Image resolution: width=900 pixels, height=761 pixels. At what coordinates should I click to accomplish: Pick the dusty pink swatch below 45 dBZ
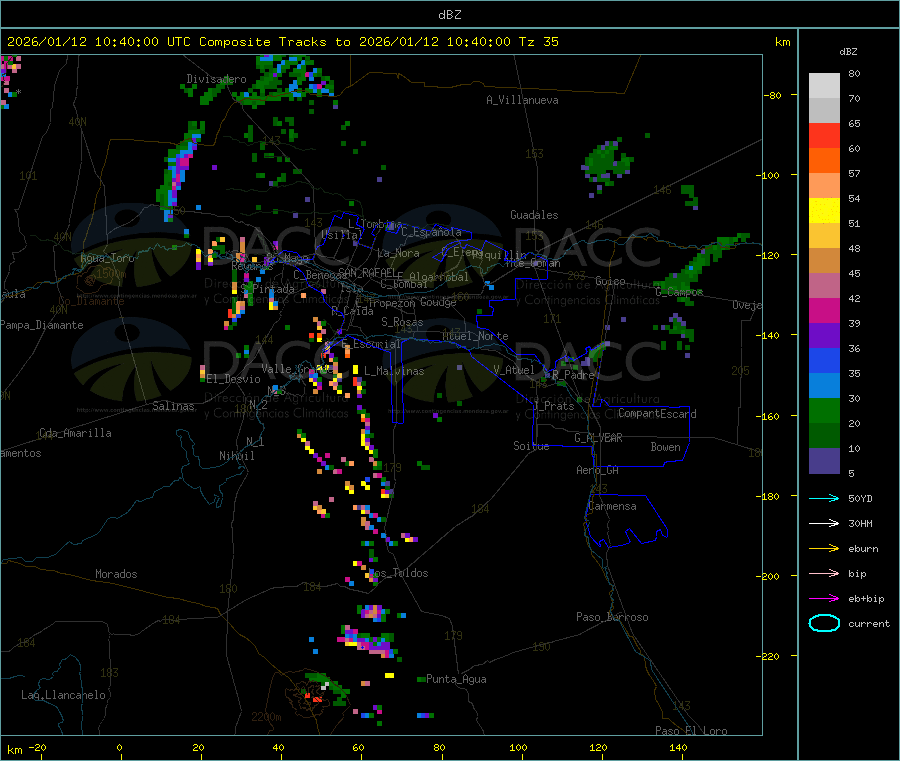[x=824, y=286]
